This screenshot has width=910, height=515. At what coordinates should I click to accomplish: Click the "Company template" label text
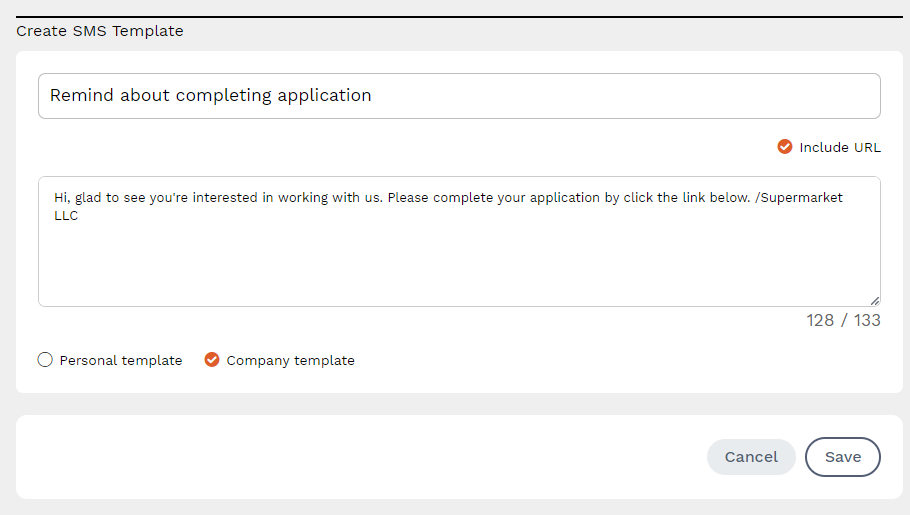[290, 360]
